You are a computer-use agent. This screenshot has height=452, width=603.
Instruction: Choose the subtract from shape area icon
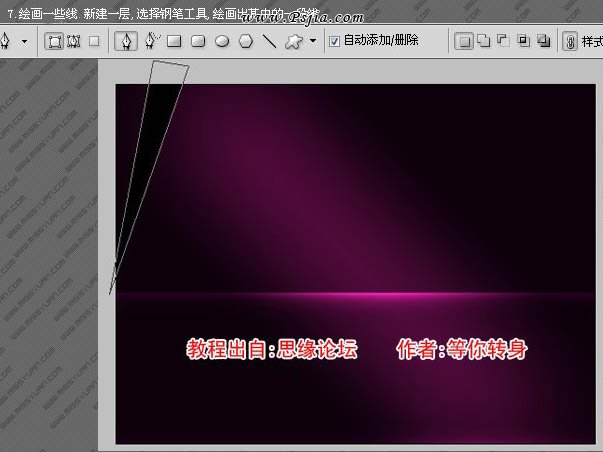click(x=503, y=40)
